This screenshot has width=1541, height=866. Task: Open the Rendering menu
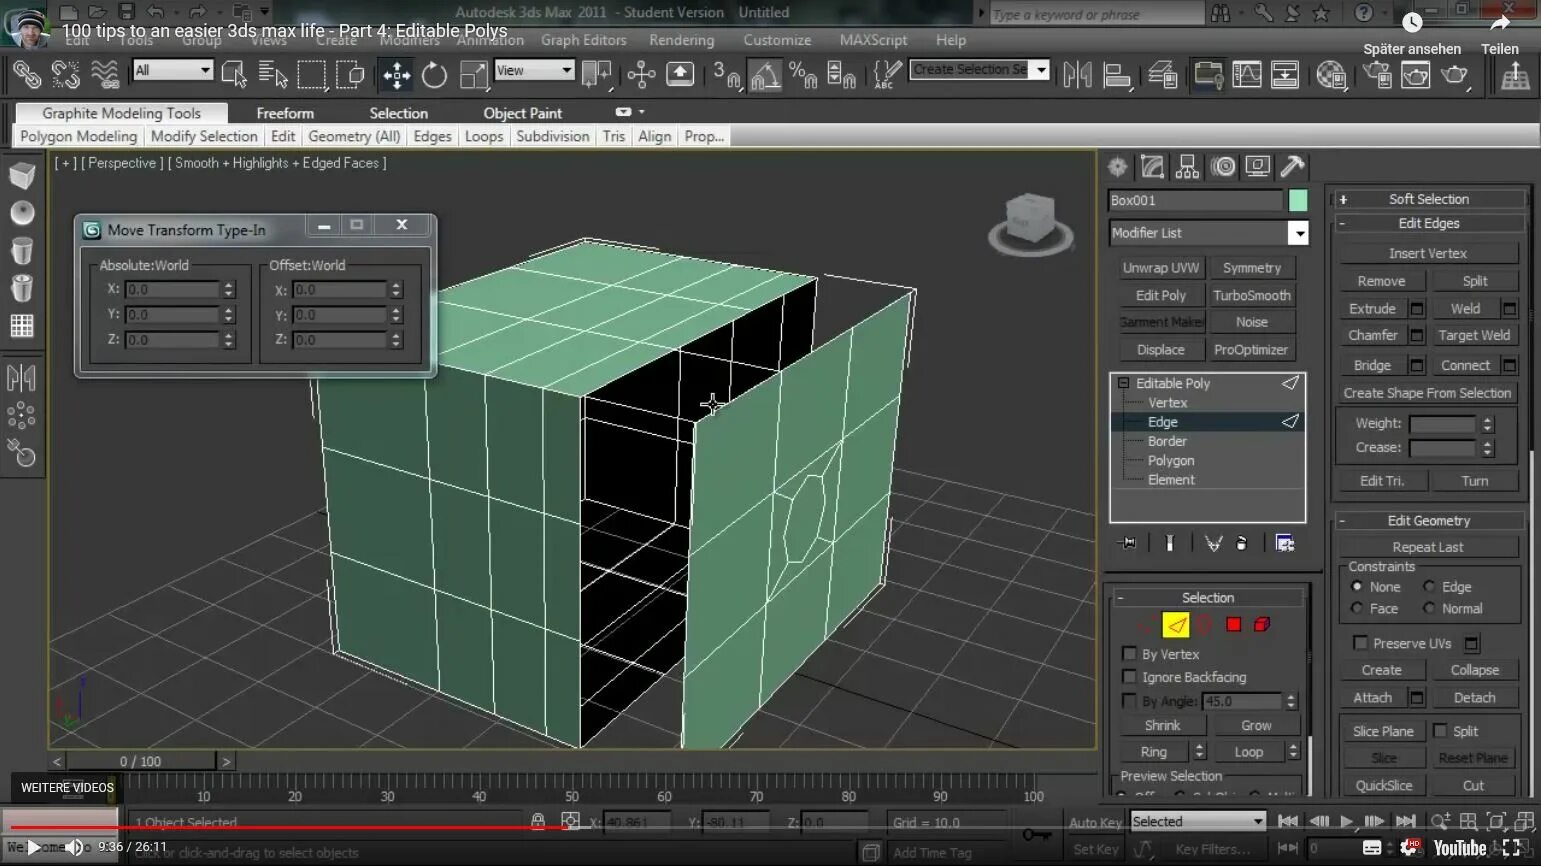tap(681, 40)
